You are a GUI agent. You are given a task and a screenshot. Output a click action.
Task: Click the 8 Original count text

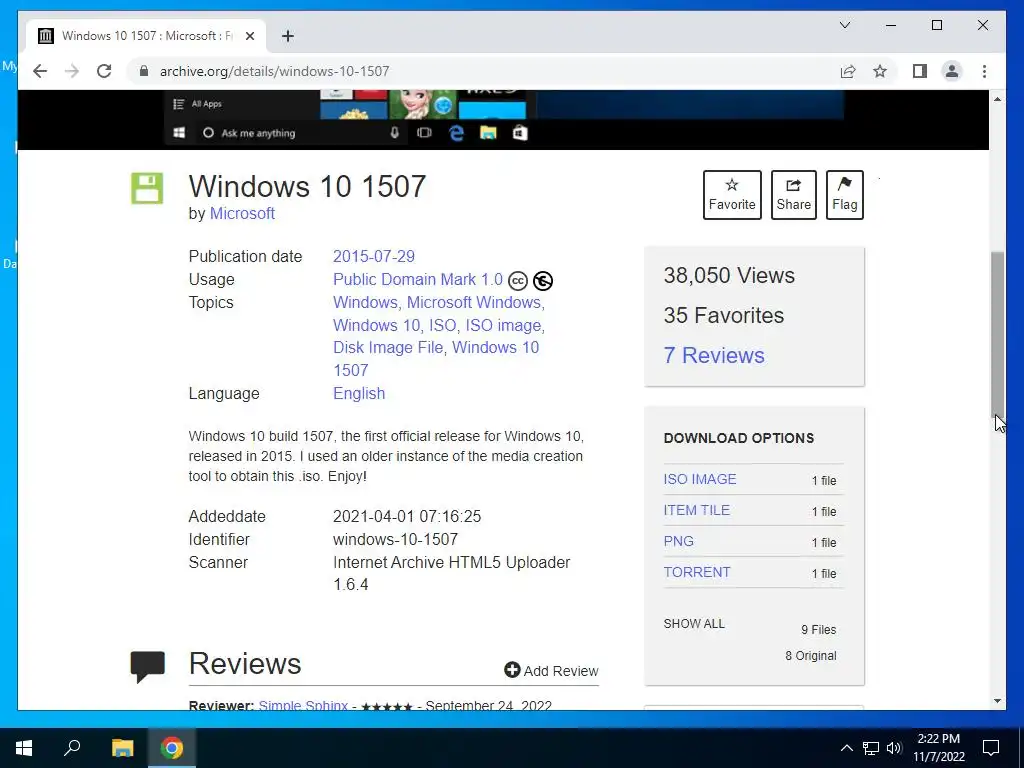point(810,656)
